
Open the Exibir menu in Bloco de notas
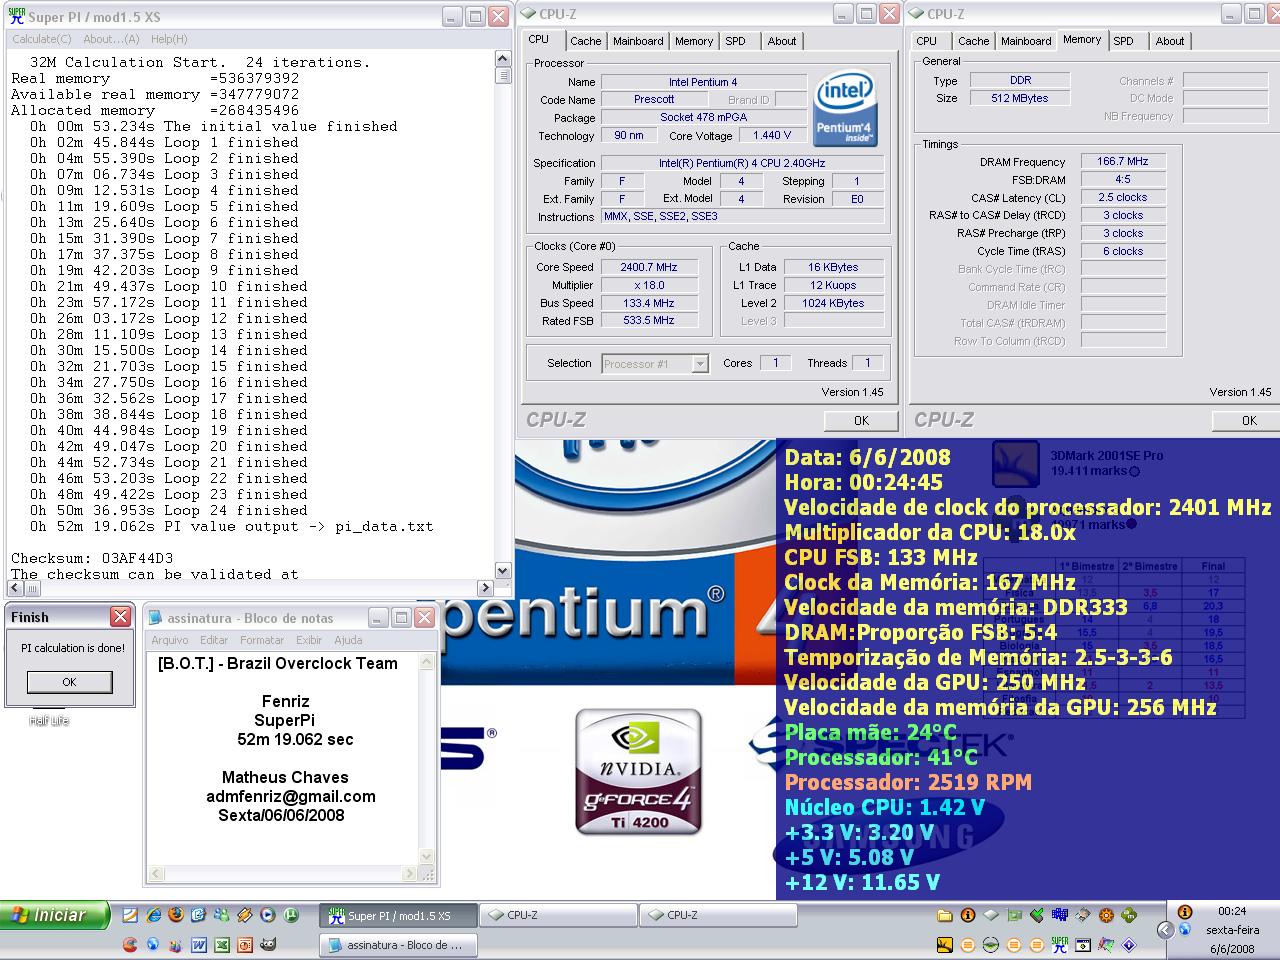pyautogui.click(x=309, y=640)
